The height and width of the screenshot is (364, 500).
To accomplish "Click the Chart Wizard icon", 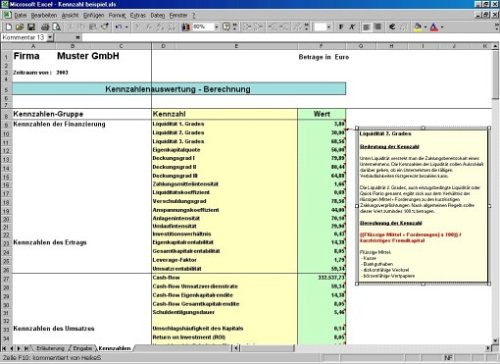I will (185, 27).
